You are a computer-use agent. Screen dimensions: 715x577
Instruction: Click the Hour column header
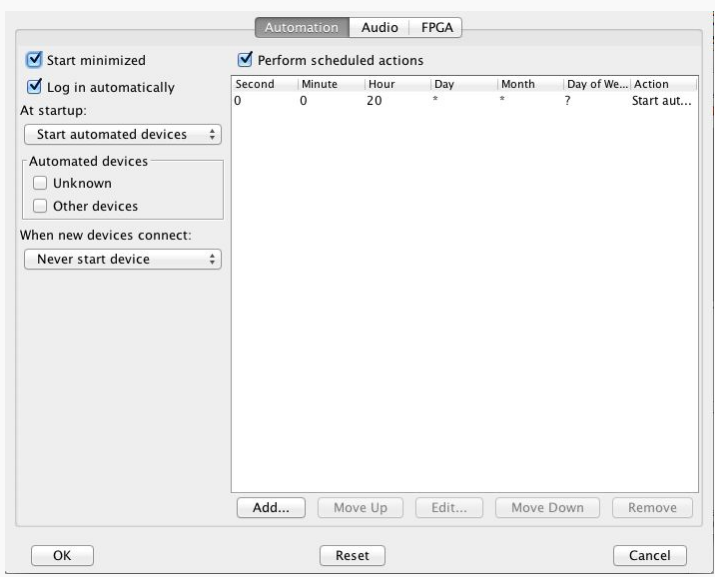[x=396, y=84]
